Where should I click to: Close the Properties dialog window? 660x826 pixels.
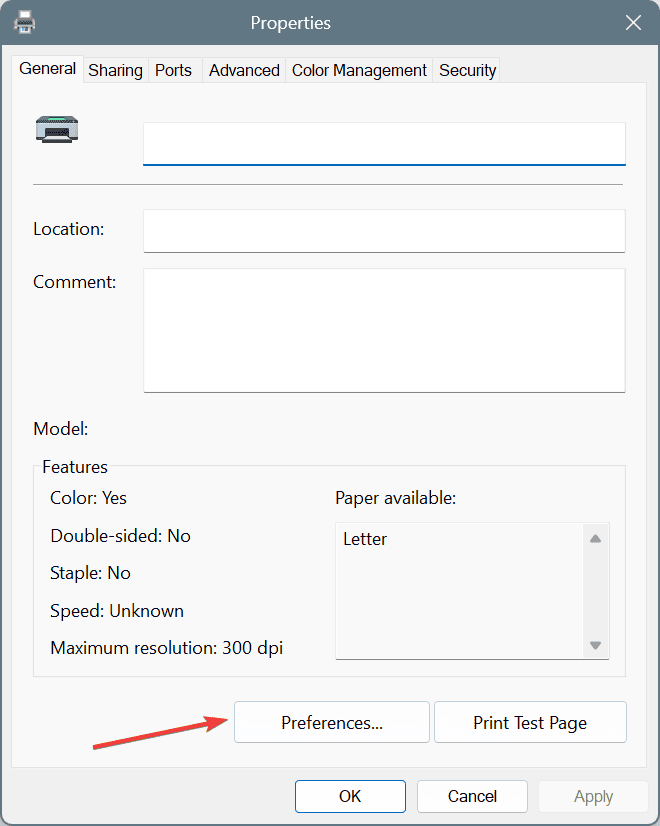coord(633,23)
